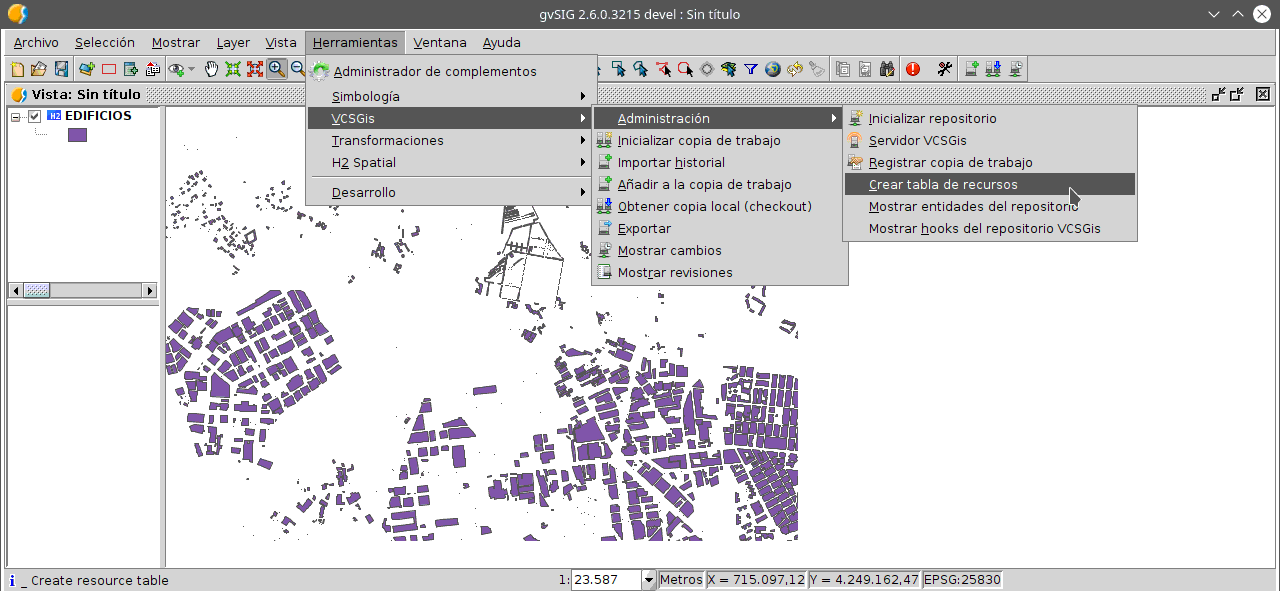This screenshot has height=591, width=1280.
Task: Click the scale input field showing 23.587
Action: [606, 580]
